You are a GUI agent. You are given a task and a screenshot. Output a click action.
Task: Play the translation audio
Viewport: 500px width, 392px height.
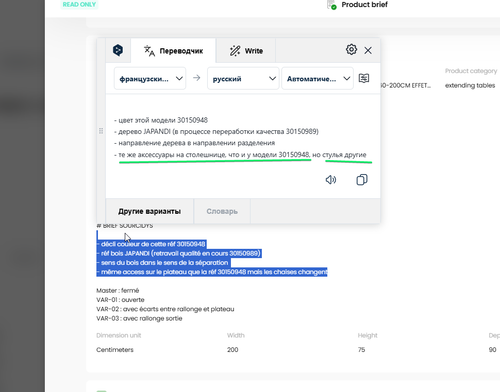pos(331,180)
